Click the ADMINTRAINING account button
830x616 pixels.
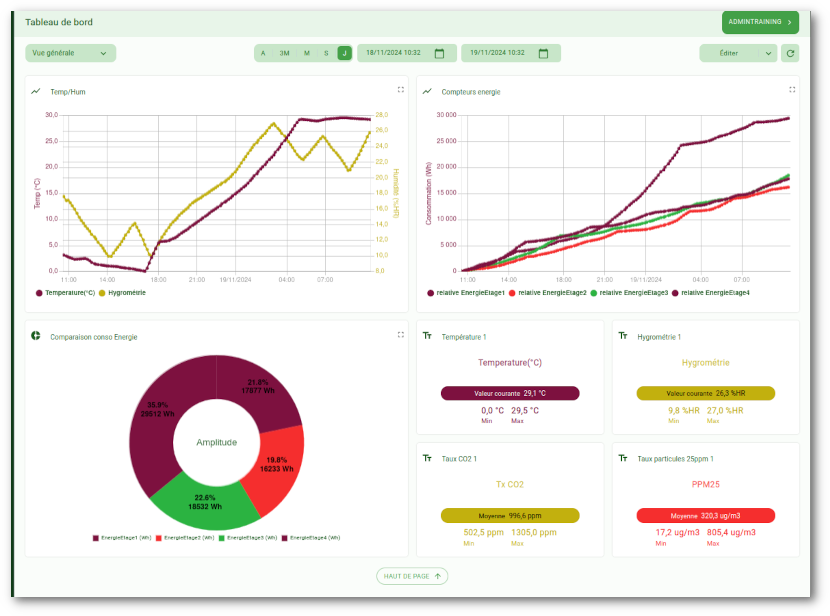tap(760, 21)
